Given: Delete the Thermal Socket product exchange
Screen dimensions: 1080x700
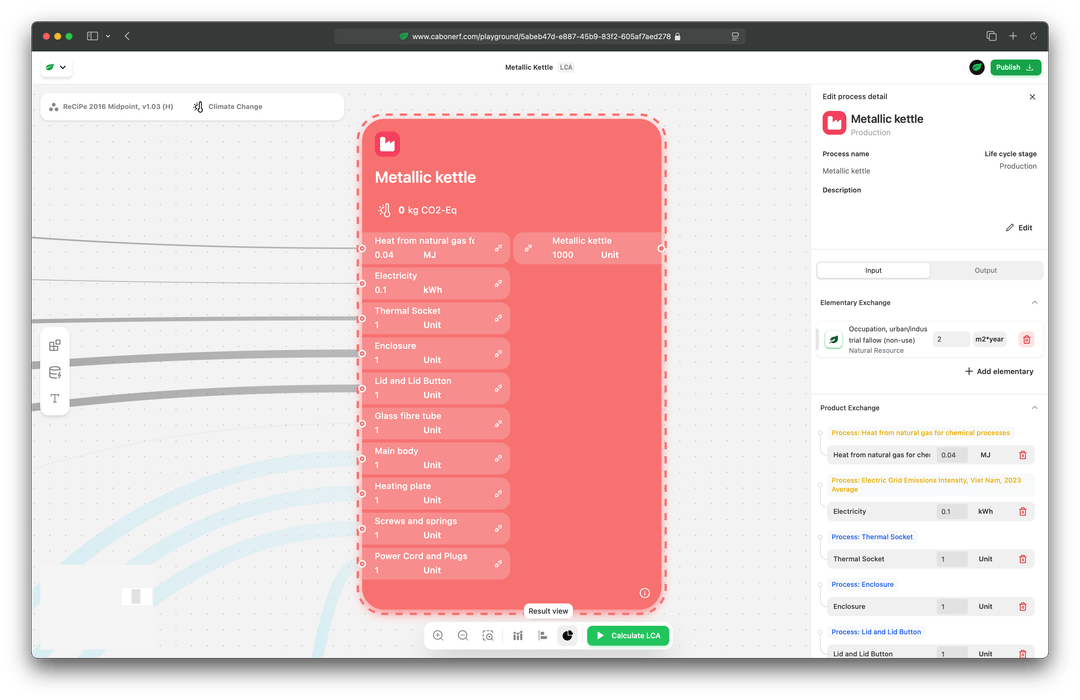Looking at the screenshot, I should [1023, 559].
